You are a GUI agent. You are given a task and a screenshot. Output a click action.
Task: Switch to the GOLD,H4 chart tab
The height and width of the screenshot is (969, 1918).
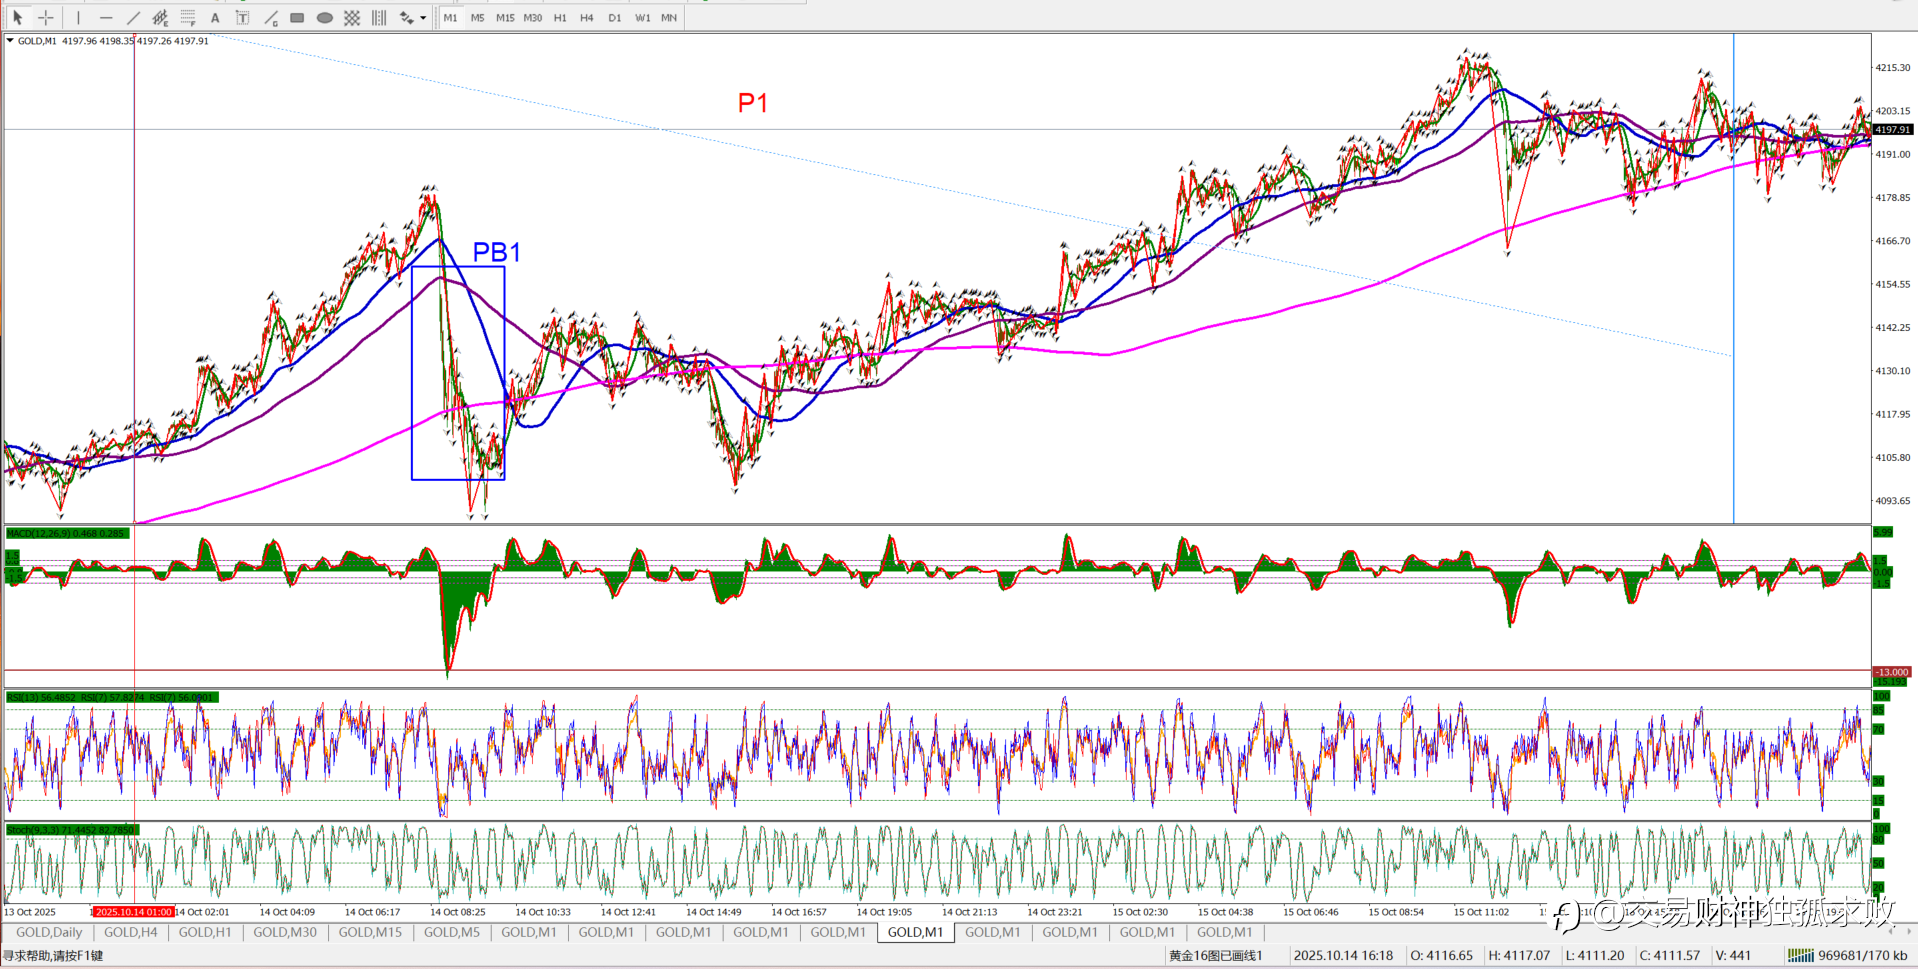point(131,932)
